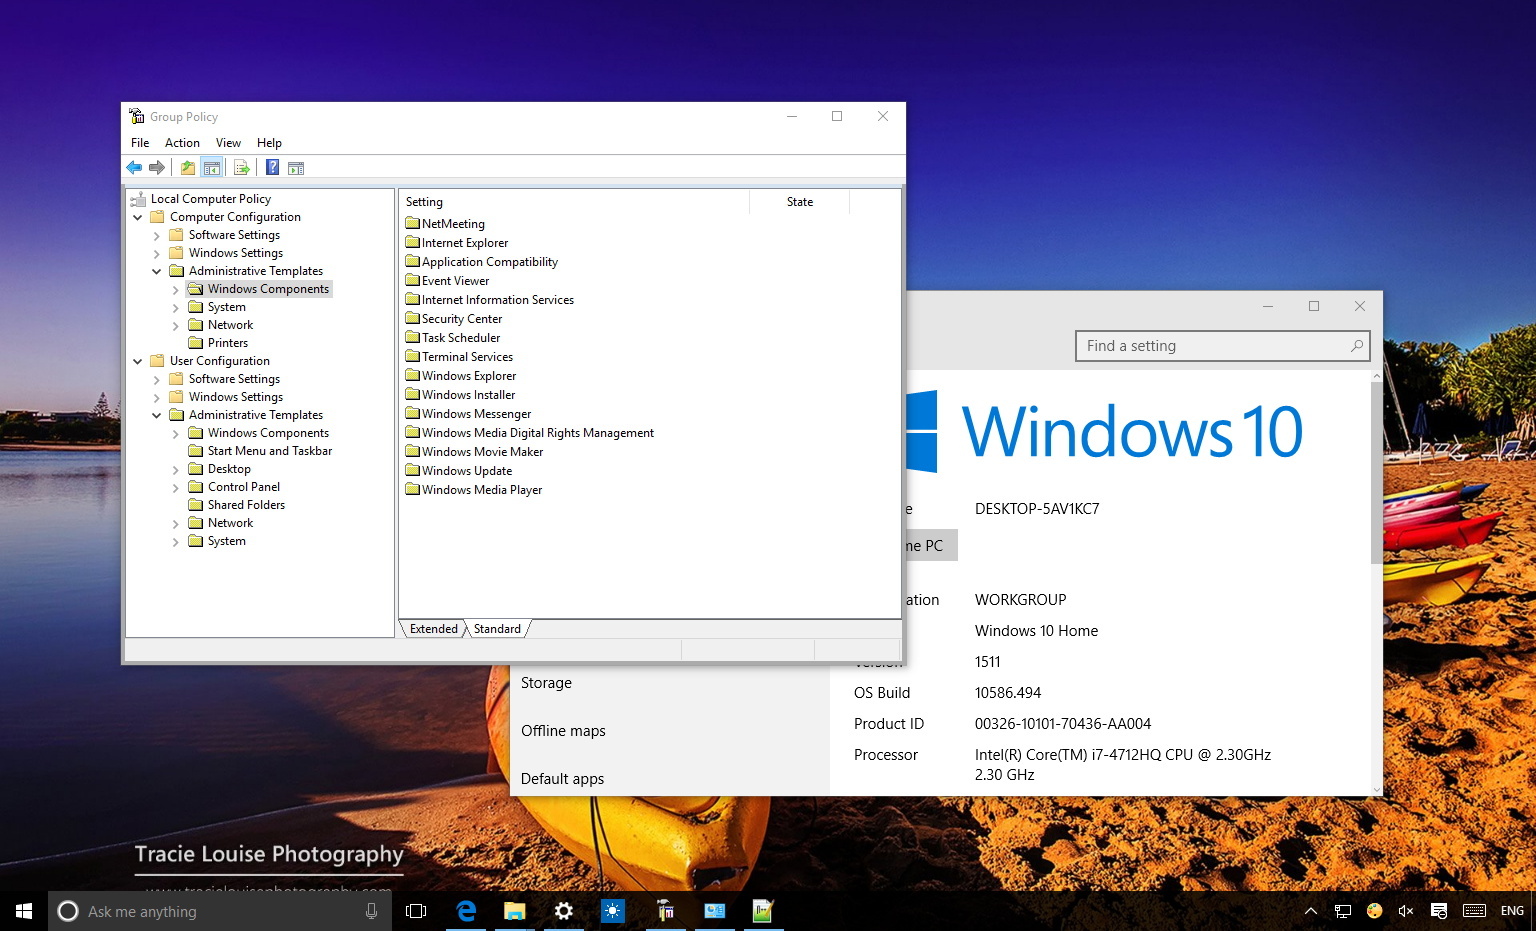Open Task View from the taskbar
The height and width of the screenshot is (931, 1536).
click(416, 911)
